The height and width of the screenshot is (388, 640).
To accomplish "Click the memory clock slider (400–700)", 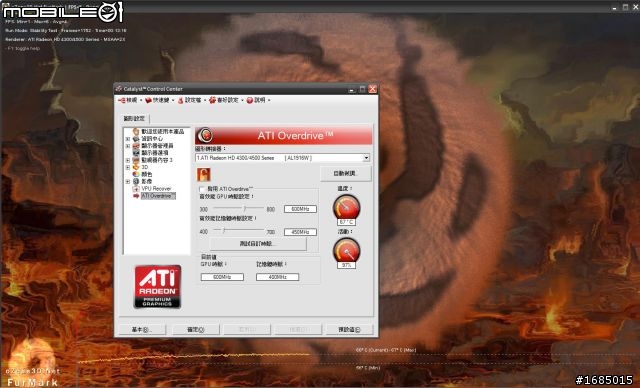I will [238, 231].
